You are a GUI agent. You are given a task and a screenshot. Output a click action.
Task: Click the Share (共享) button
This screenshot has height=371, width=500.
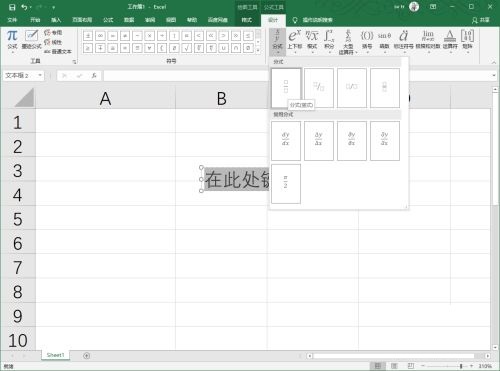[481, 20]
